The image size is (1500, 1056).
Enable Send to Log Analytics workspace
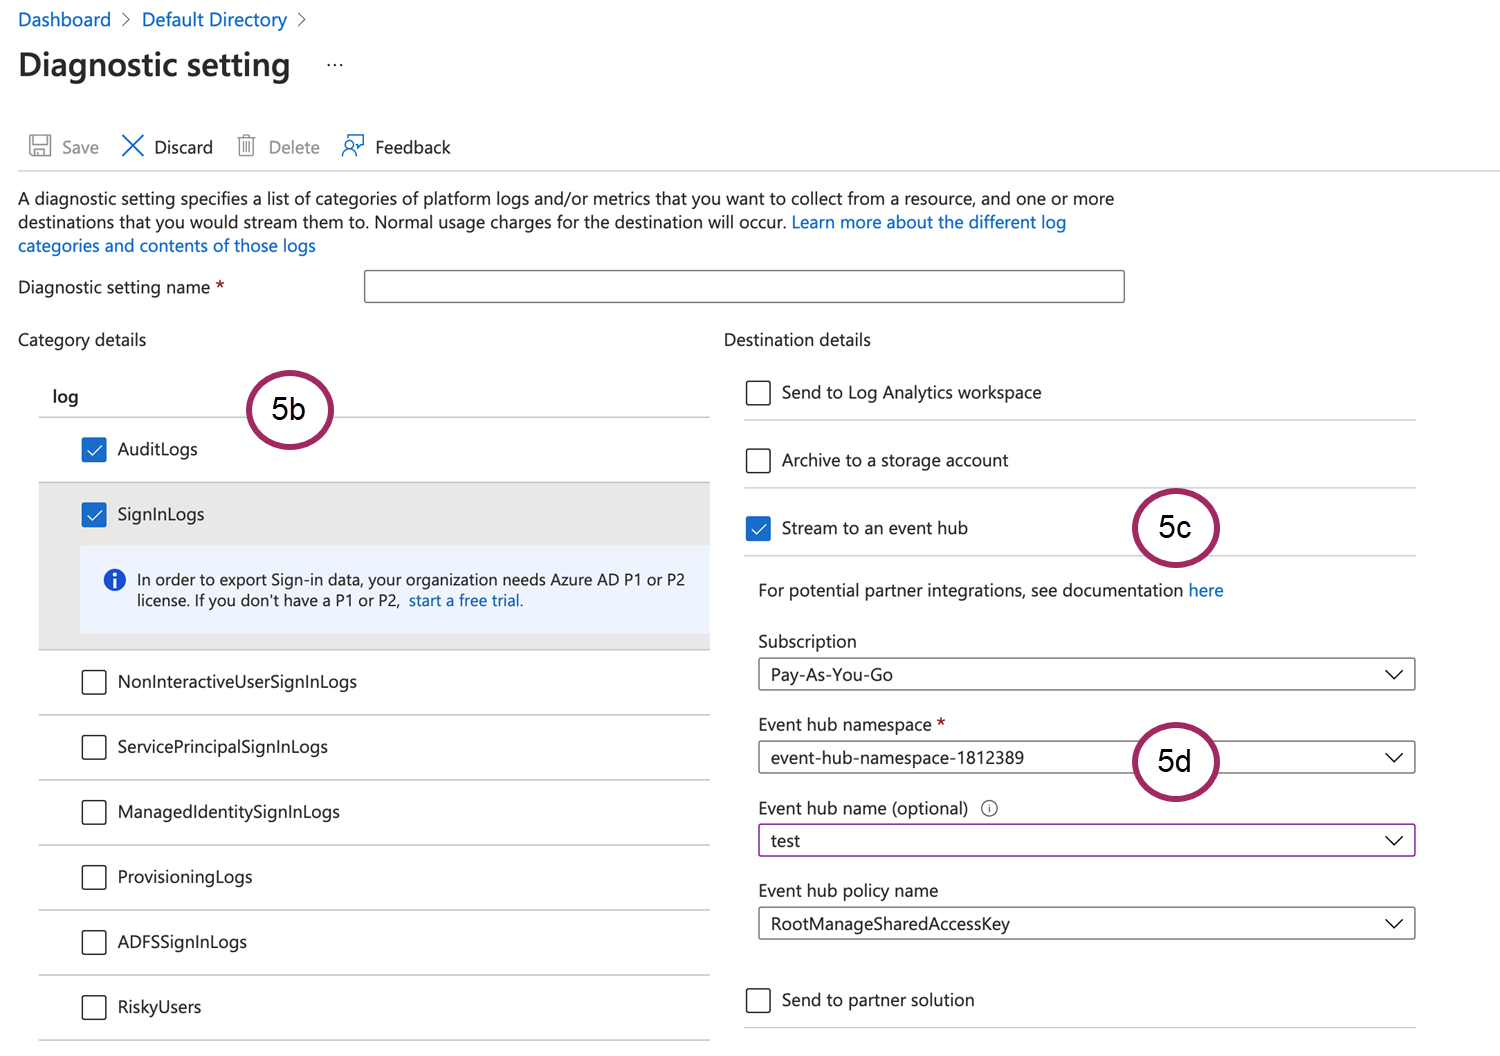[x=758, y=393]
